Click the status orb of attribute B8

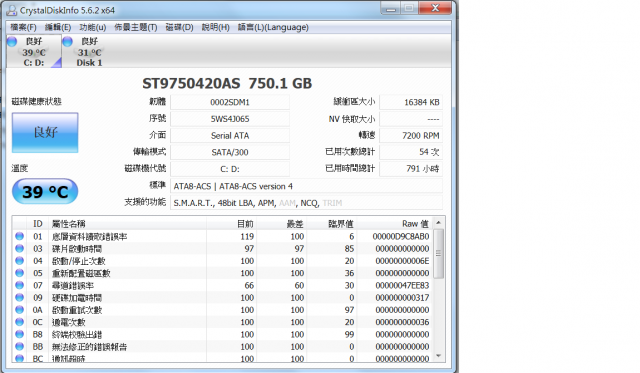coord(19,334)
